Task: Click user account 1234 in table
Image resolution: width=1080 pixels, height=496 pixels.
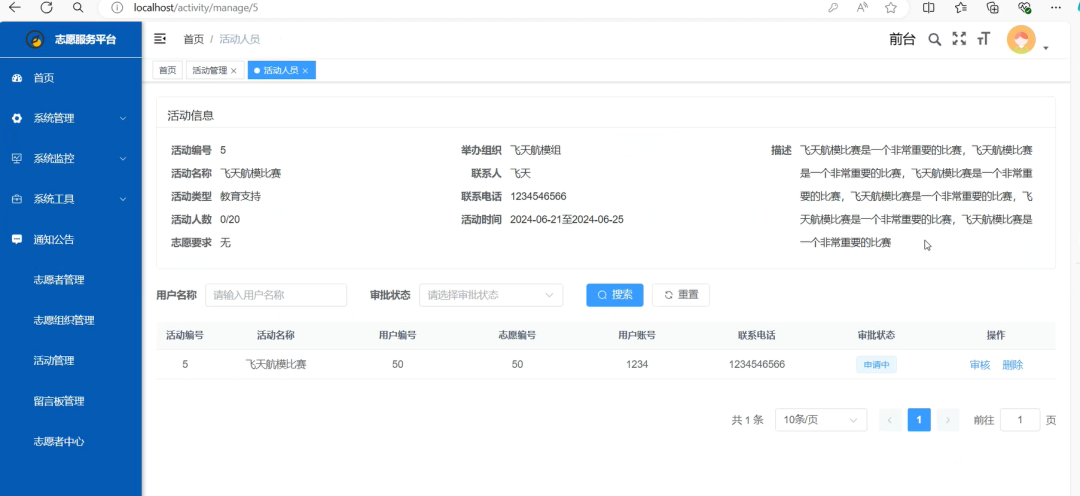Action: pyautogui.click(x=636, y=364)
